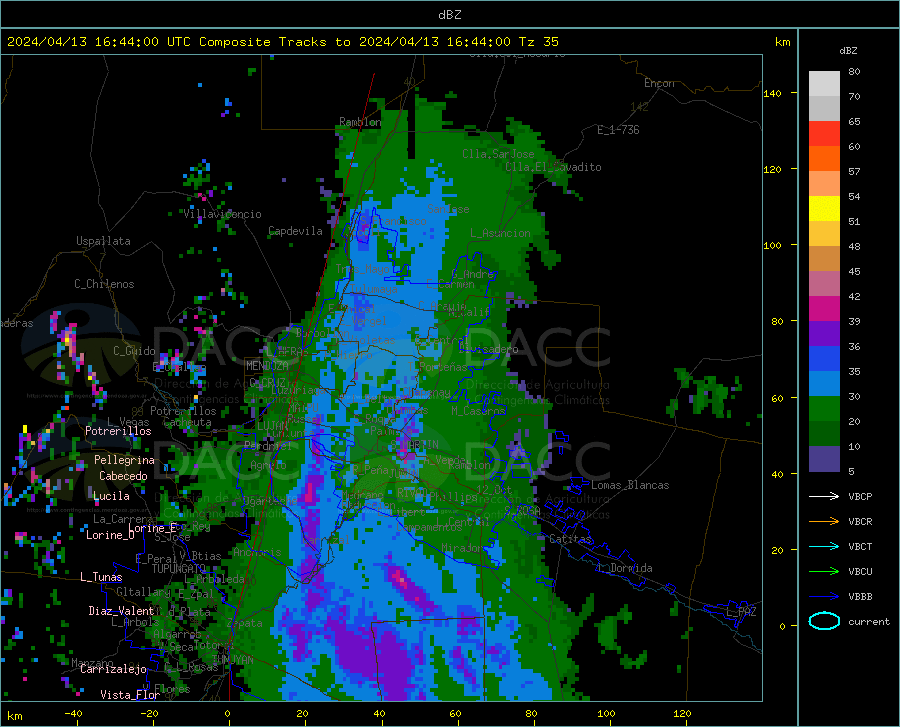Click the 140 km vertical axis tick
Image resolution: width=900 pixels, height=727 pixels.
(772, 93)
